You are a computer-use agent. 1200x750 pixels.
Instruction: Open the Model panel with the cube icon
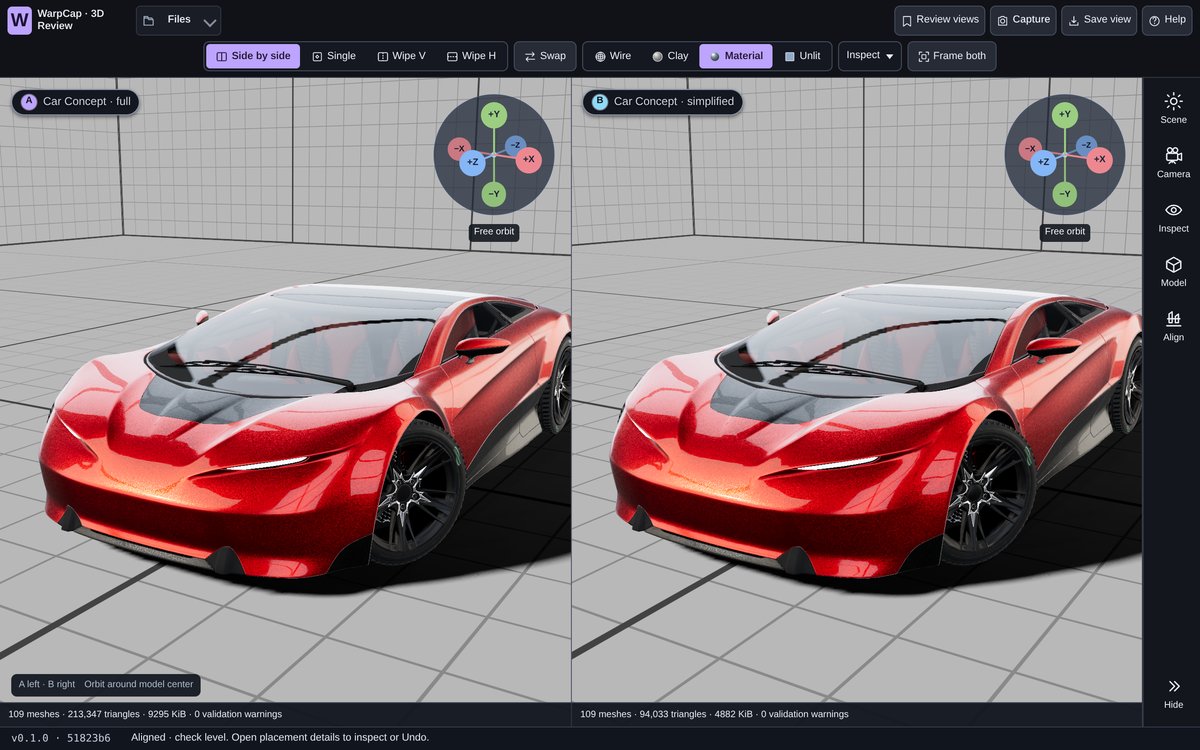(1173, 272)
